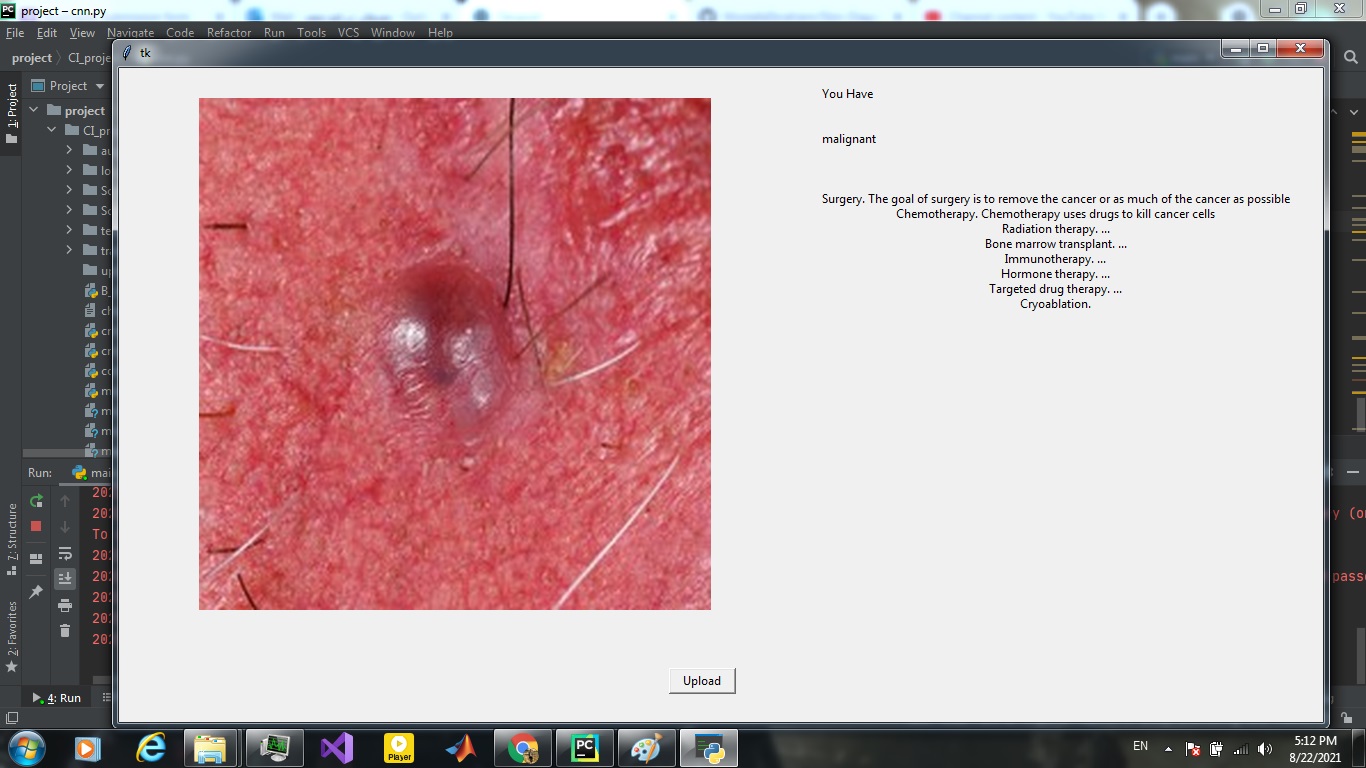Screen dimensions: 1366x768
Task: Collapse the project root node
Action: coord(34,109)
